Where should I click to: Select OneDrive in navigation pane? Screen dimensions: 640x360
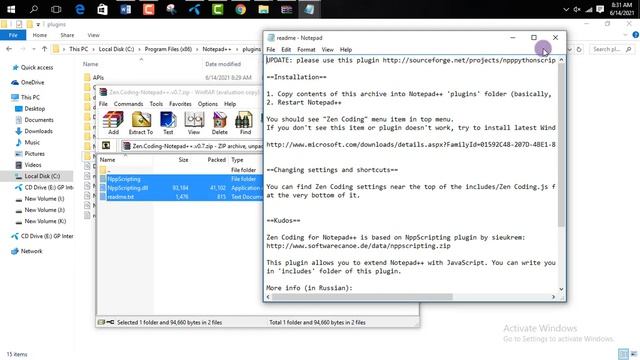[x=32, y=82]
